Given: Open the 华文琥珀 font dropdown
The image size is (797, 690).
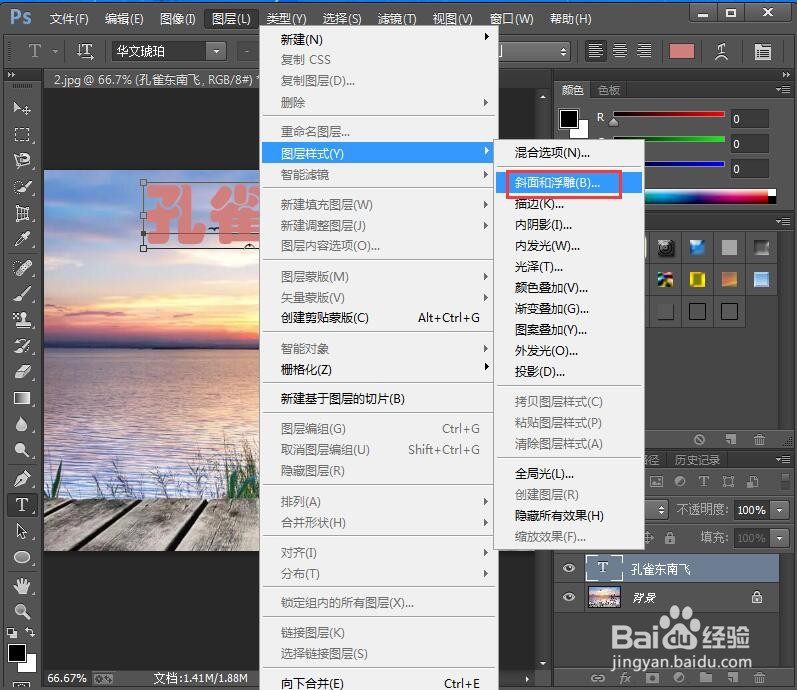Looking at the screenshot, I should [x=216, y=51].
